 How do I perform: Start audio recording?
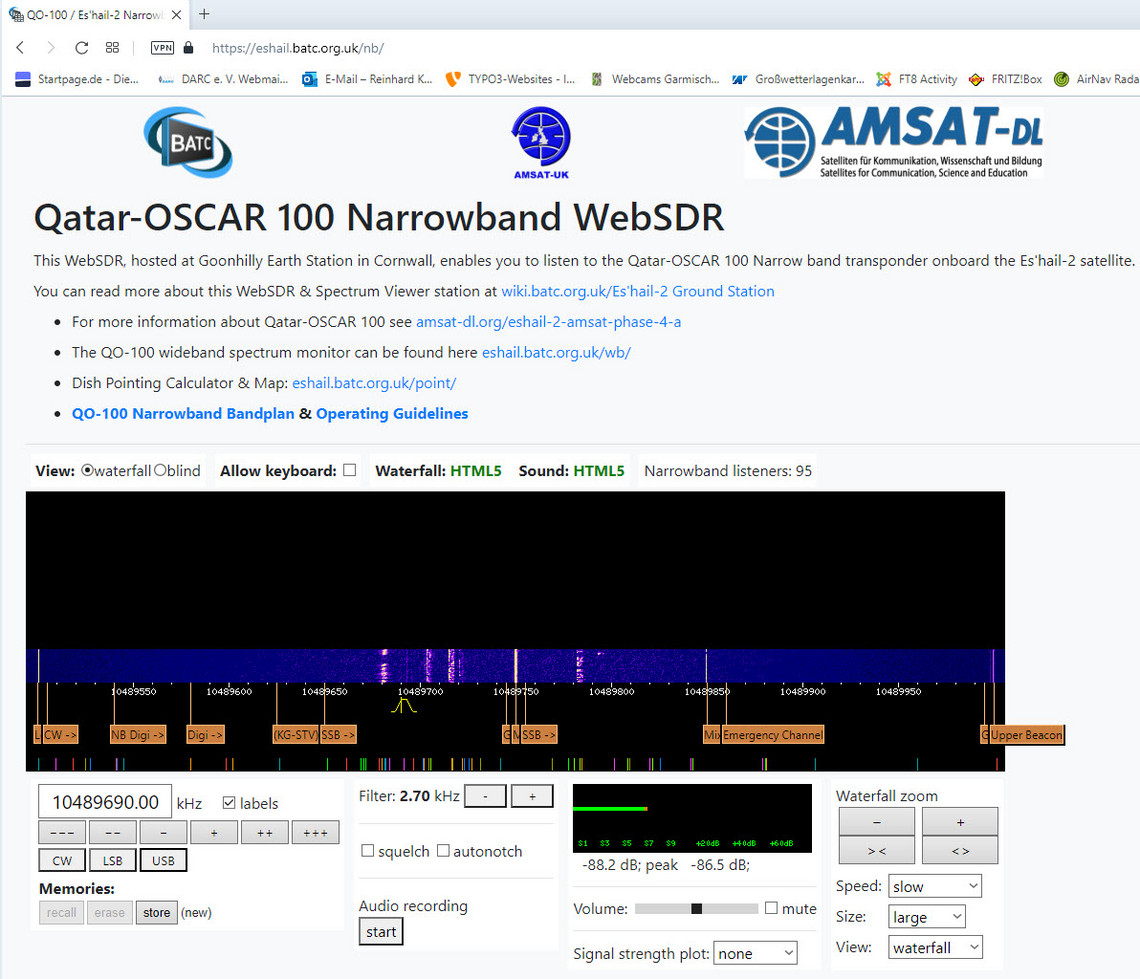381,932
